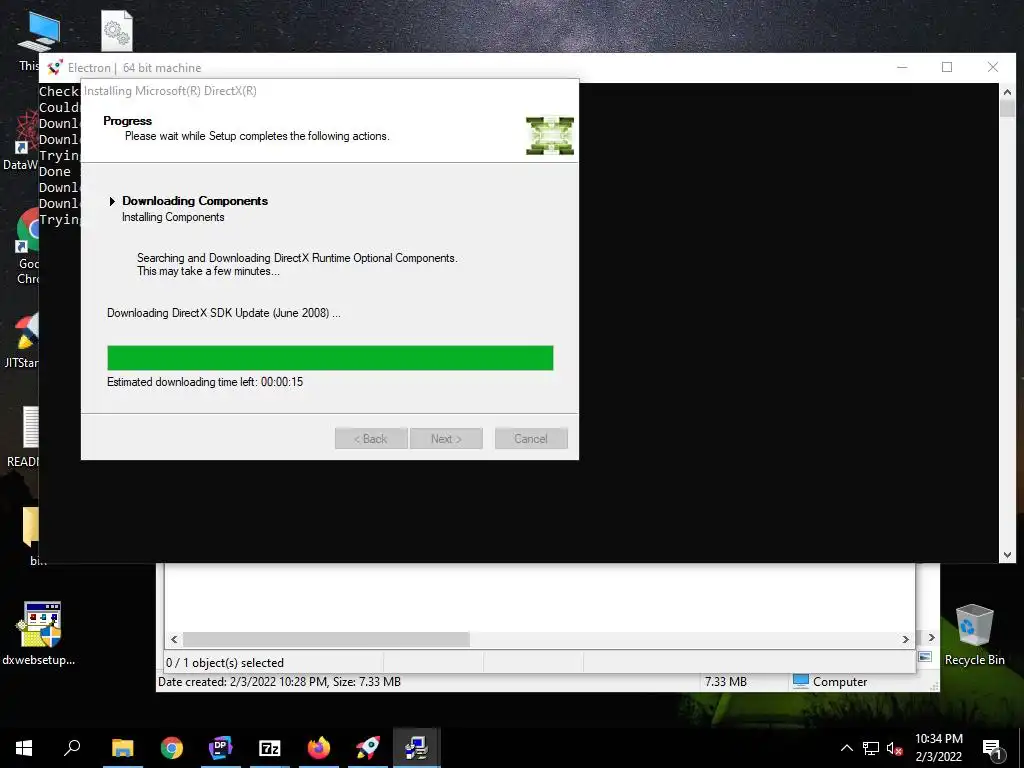Click right arrow of horizontal scrollbar
The height and width of the screenshot is (768, 1024).
[x=905, y=639]
